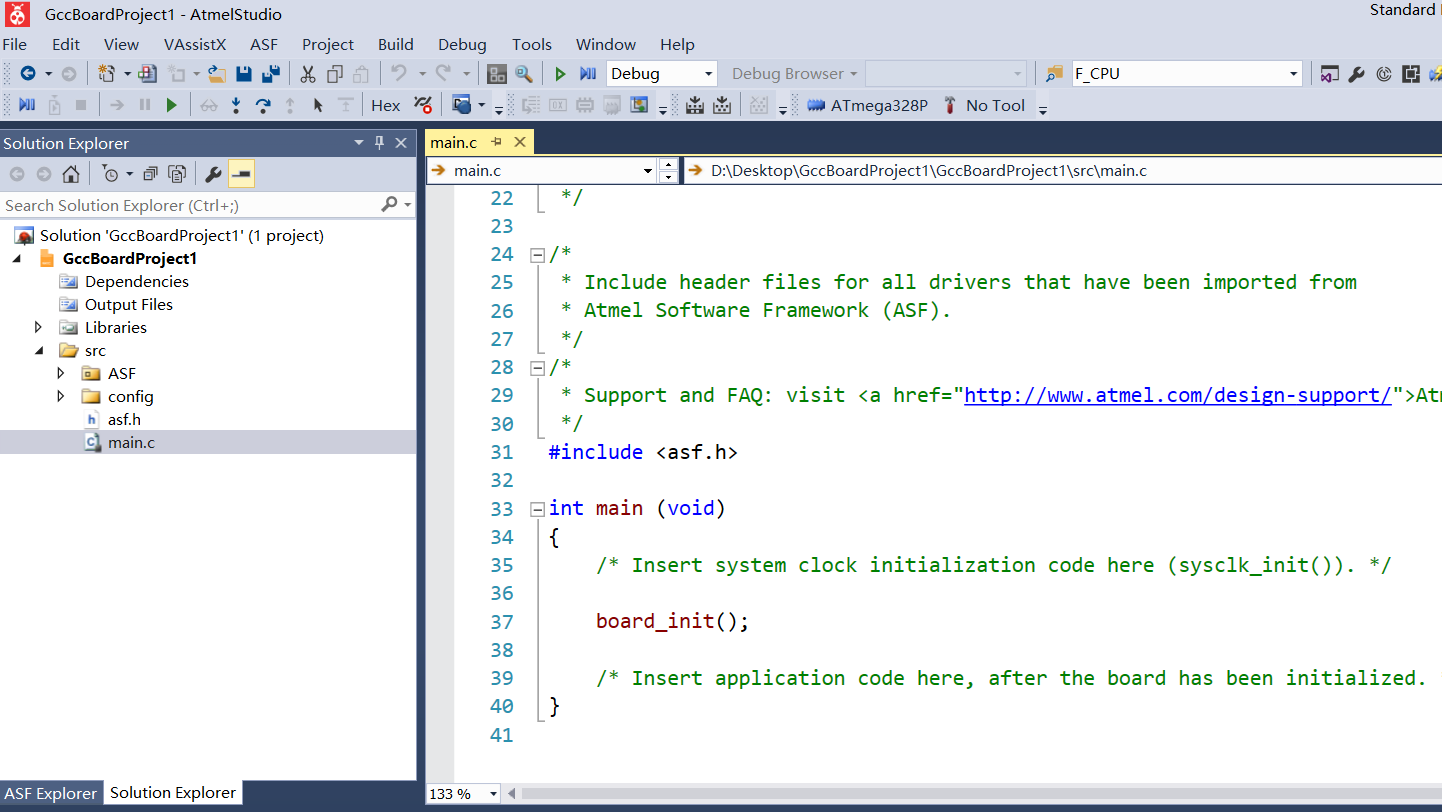
Task: Select Dependencies tree item
Action: (137, 281)
